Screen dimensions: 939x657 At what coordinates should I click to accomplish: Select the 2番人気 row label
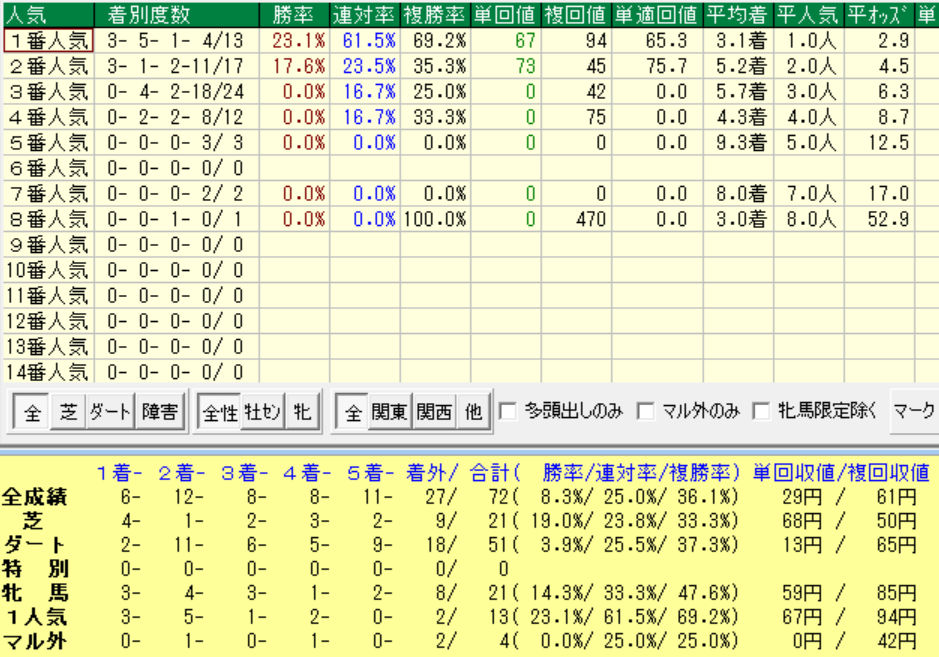[x=49, y=66]
